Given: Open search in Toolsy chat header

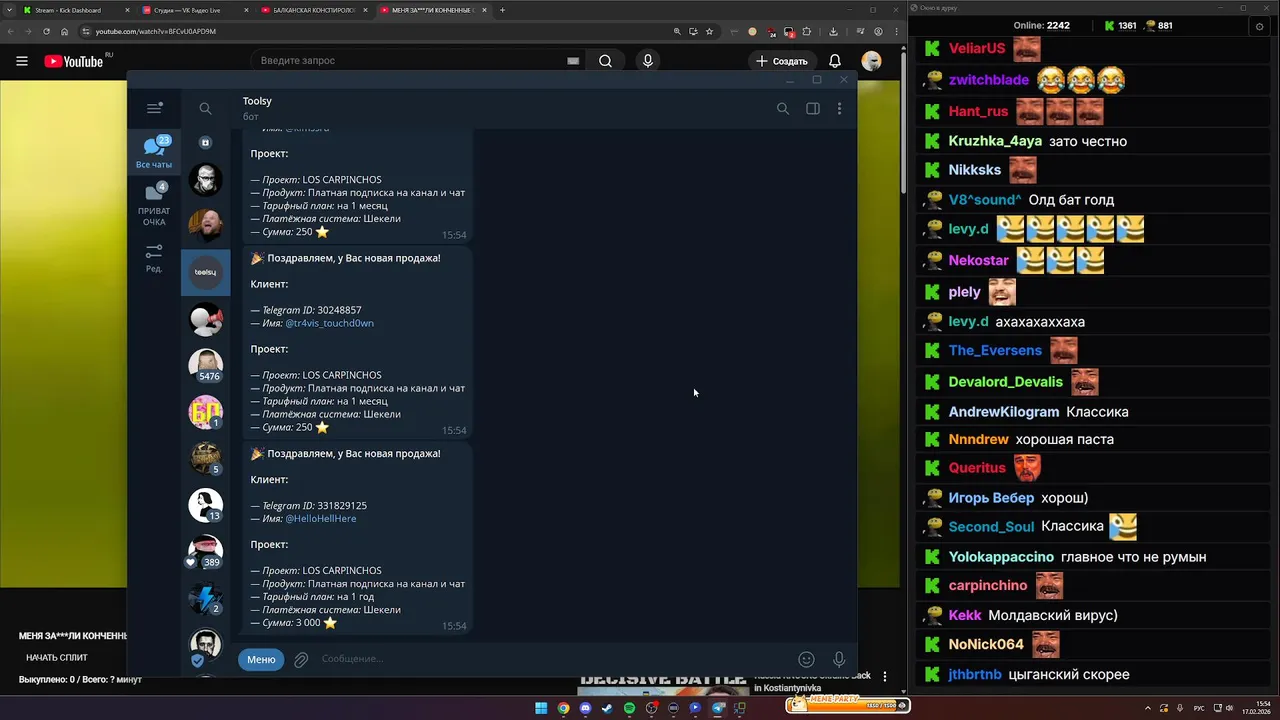Looking at the screenshot, I should pyautogui.click(x=783, y=108).
